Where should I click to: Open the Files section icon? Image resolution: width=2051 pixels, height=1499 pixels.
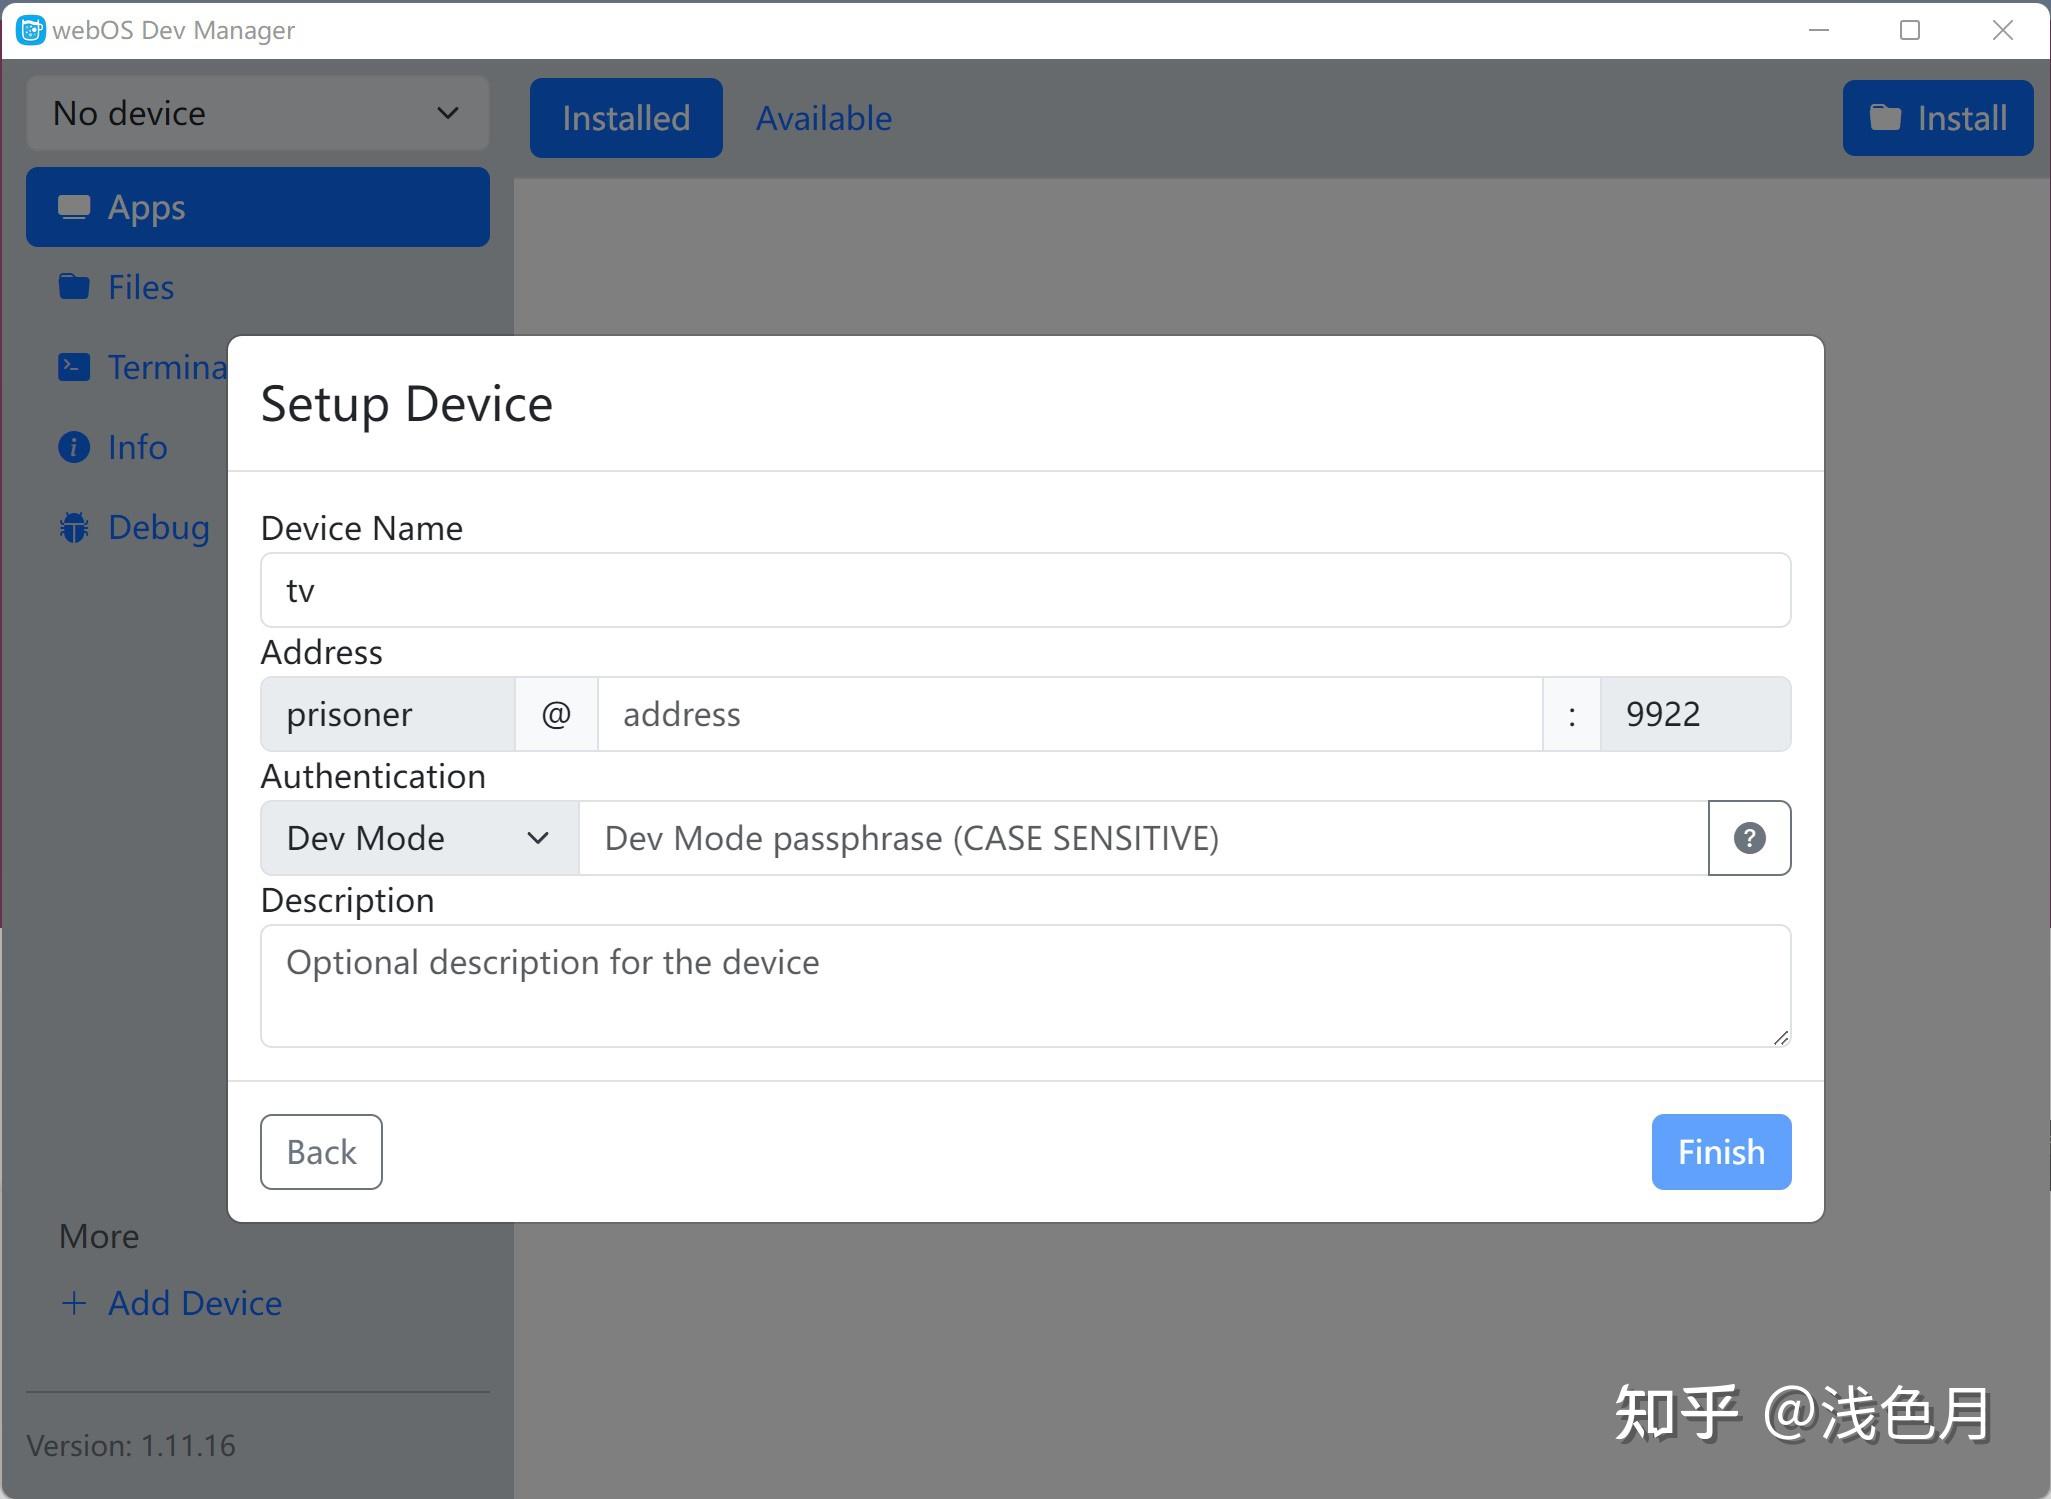coord(74,286)
